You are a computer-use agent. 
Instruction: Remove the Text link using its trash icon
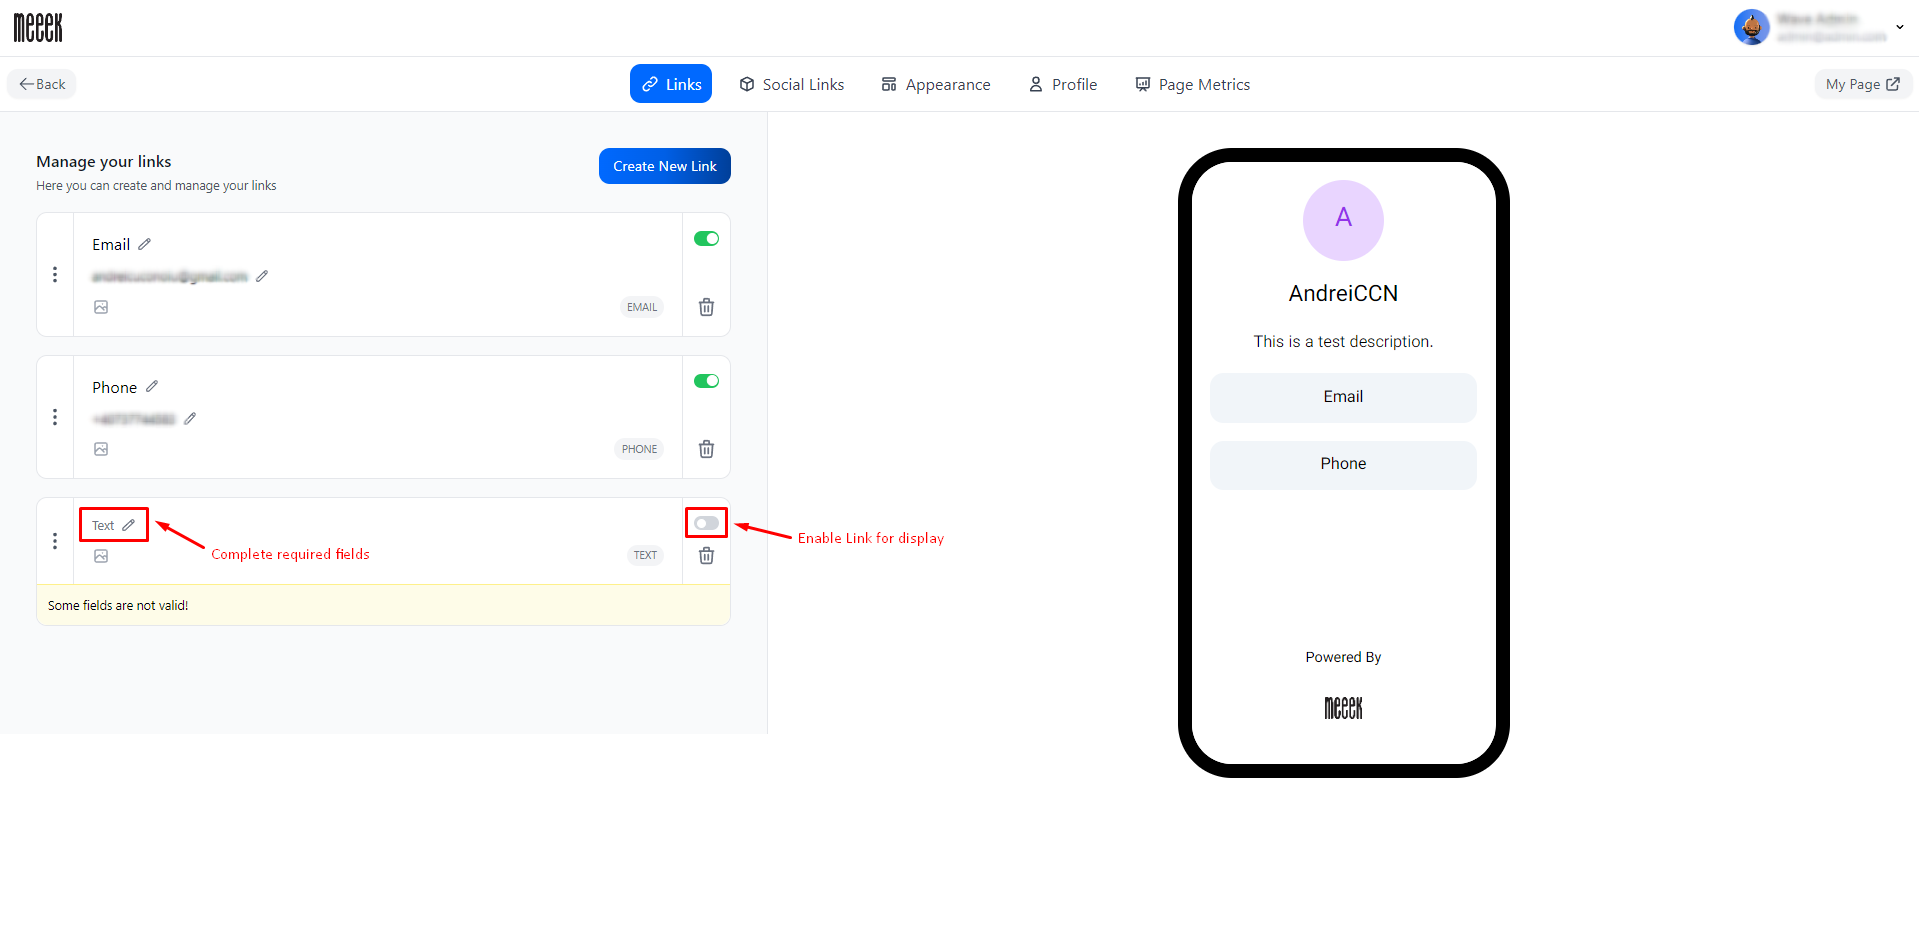click(706, 555)
